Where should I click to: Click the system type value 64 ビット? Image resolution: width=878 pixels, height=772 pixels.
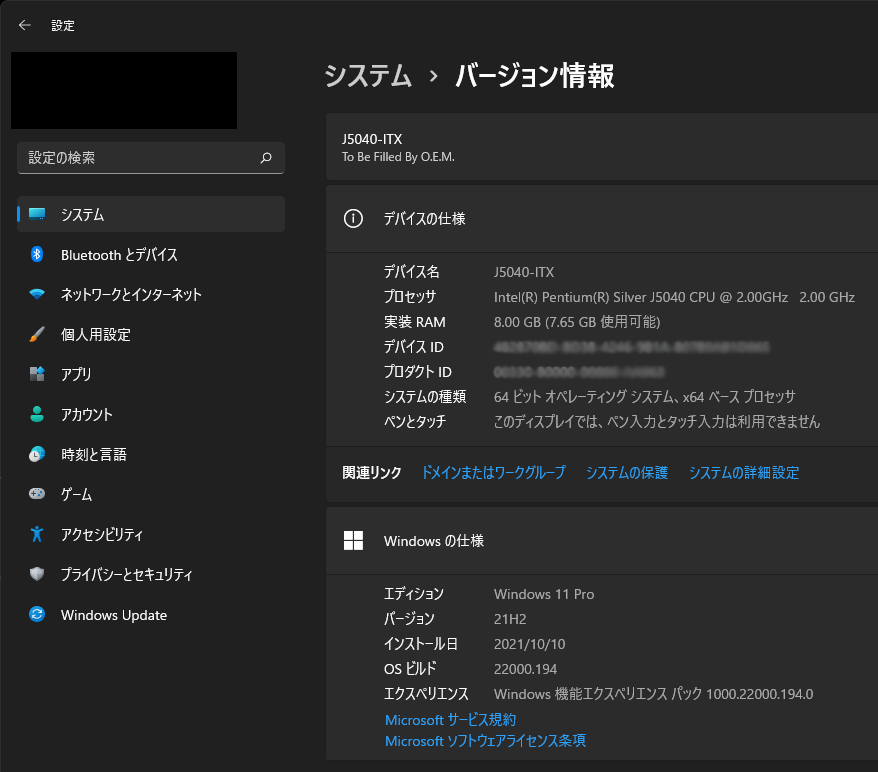point(645,396)
